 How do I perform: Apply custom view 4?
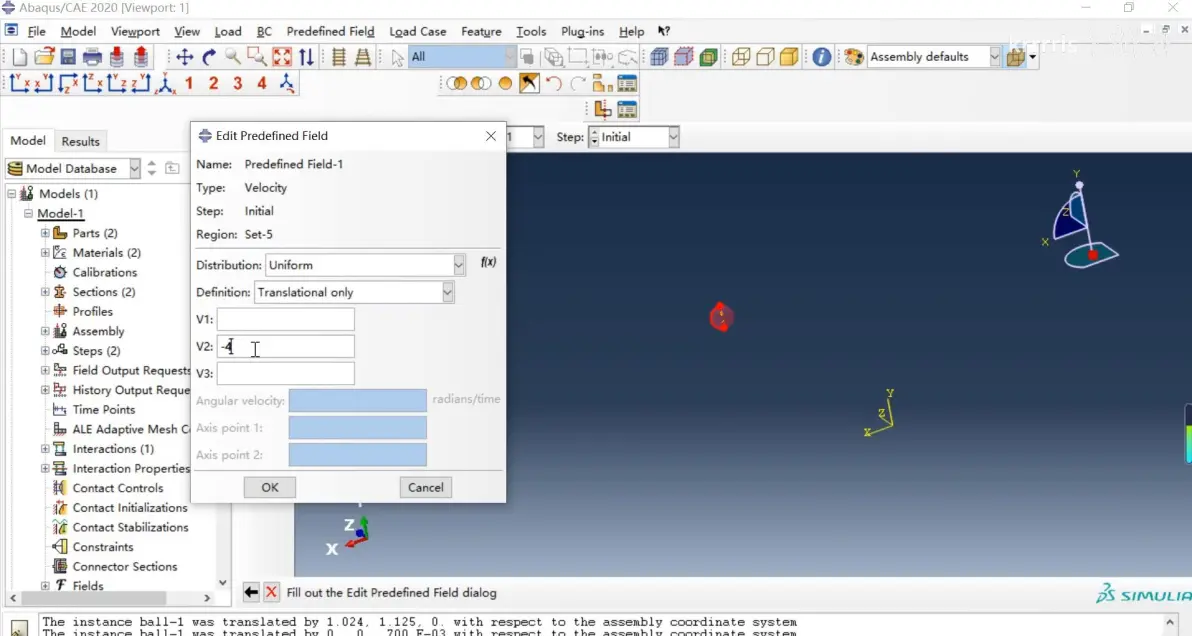tap(262, 84)
